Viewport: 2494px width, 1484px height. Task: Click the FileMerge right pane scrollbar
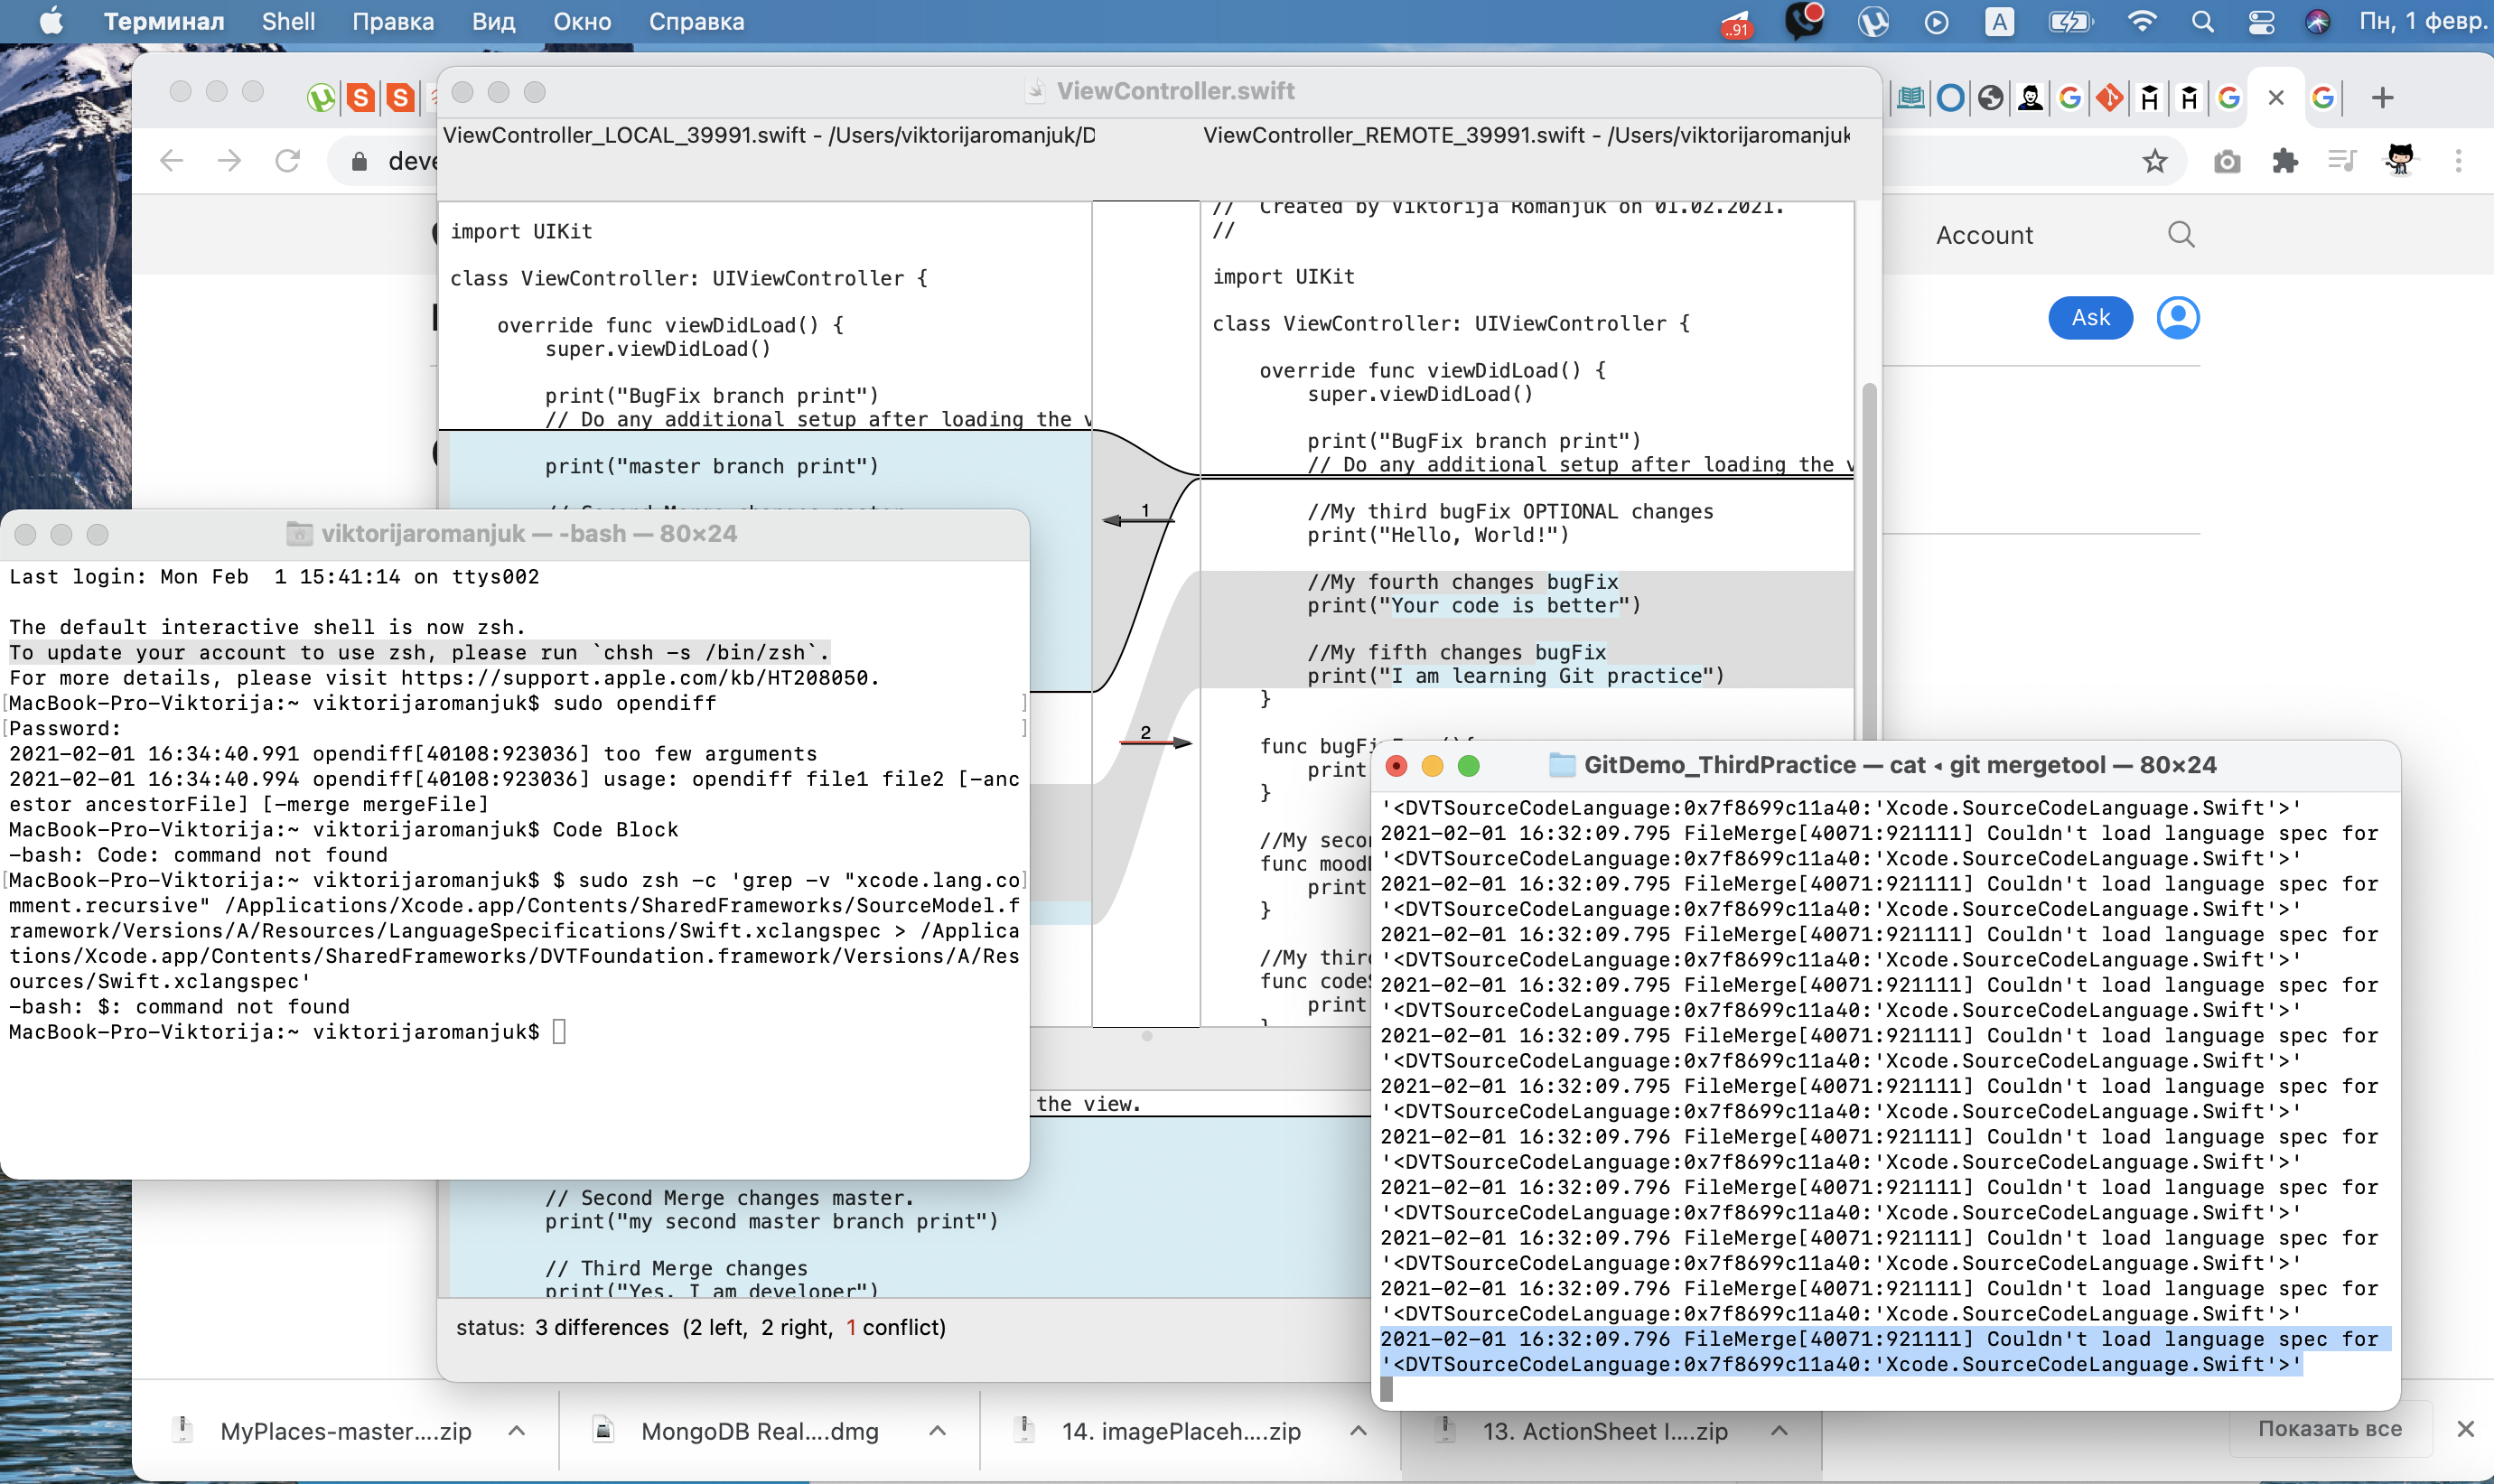pos(1869,560)
